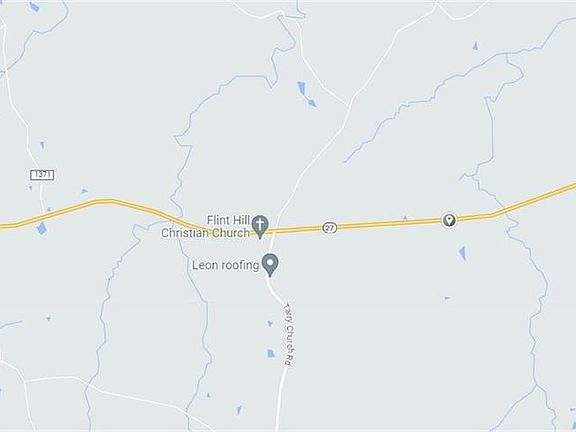Click the white road junction in the bottom-left
576x432 pixels.
pos(24,382)
